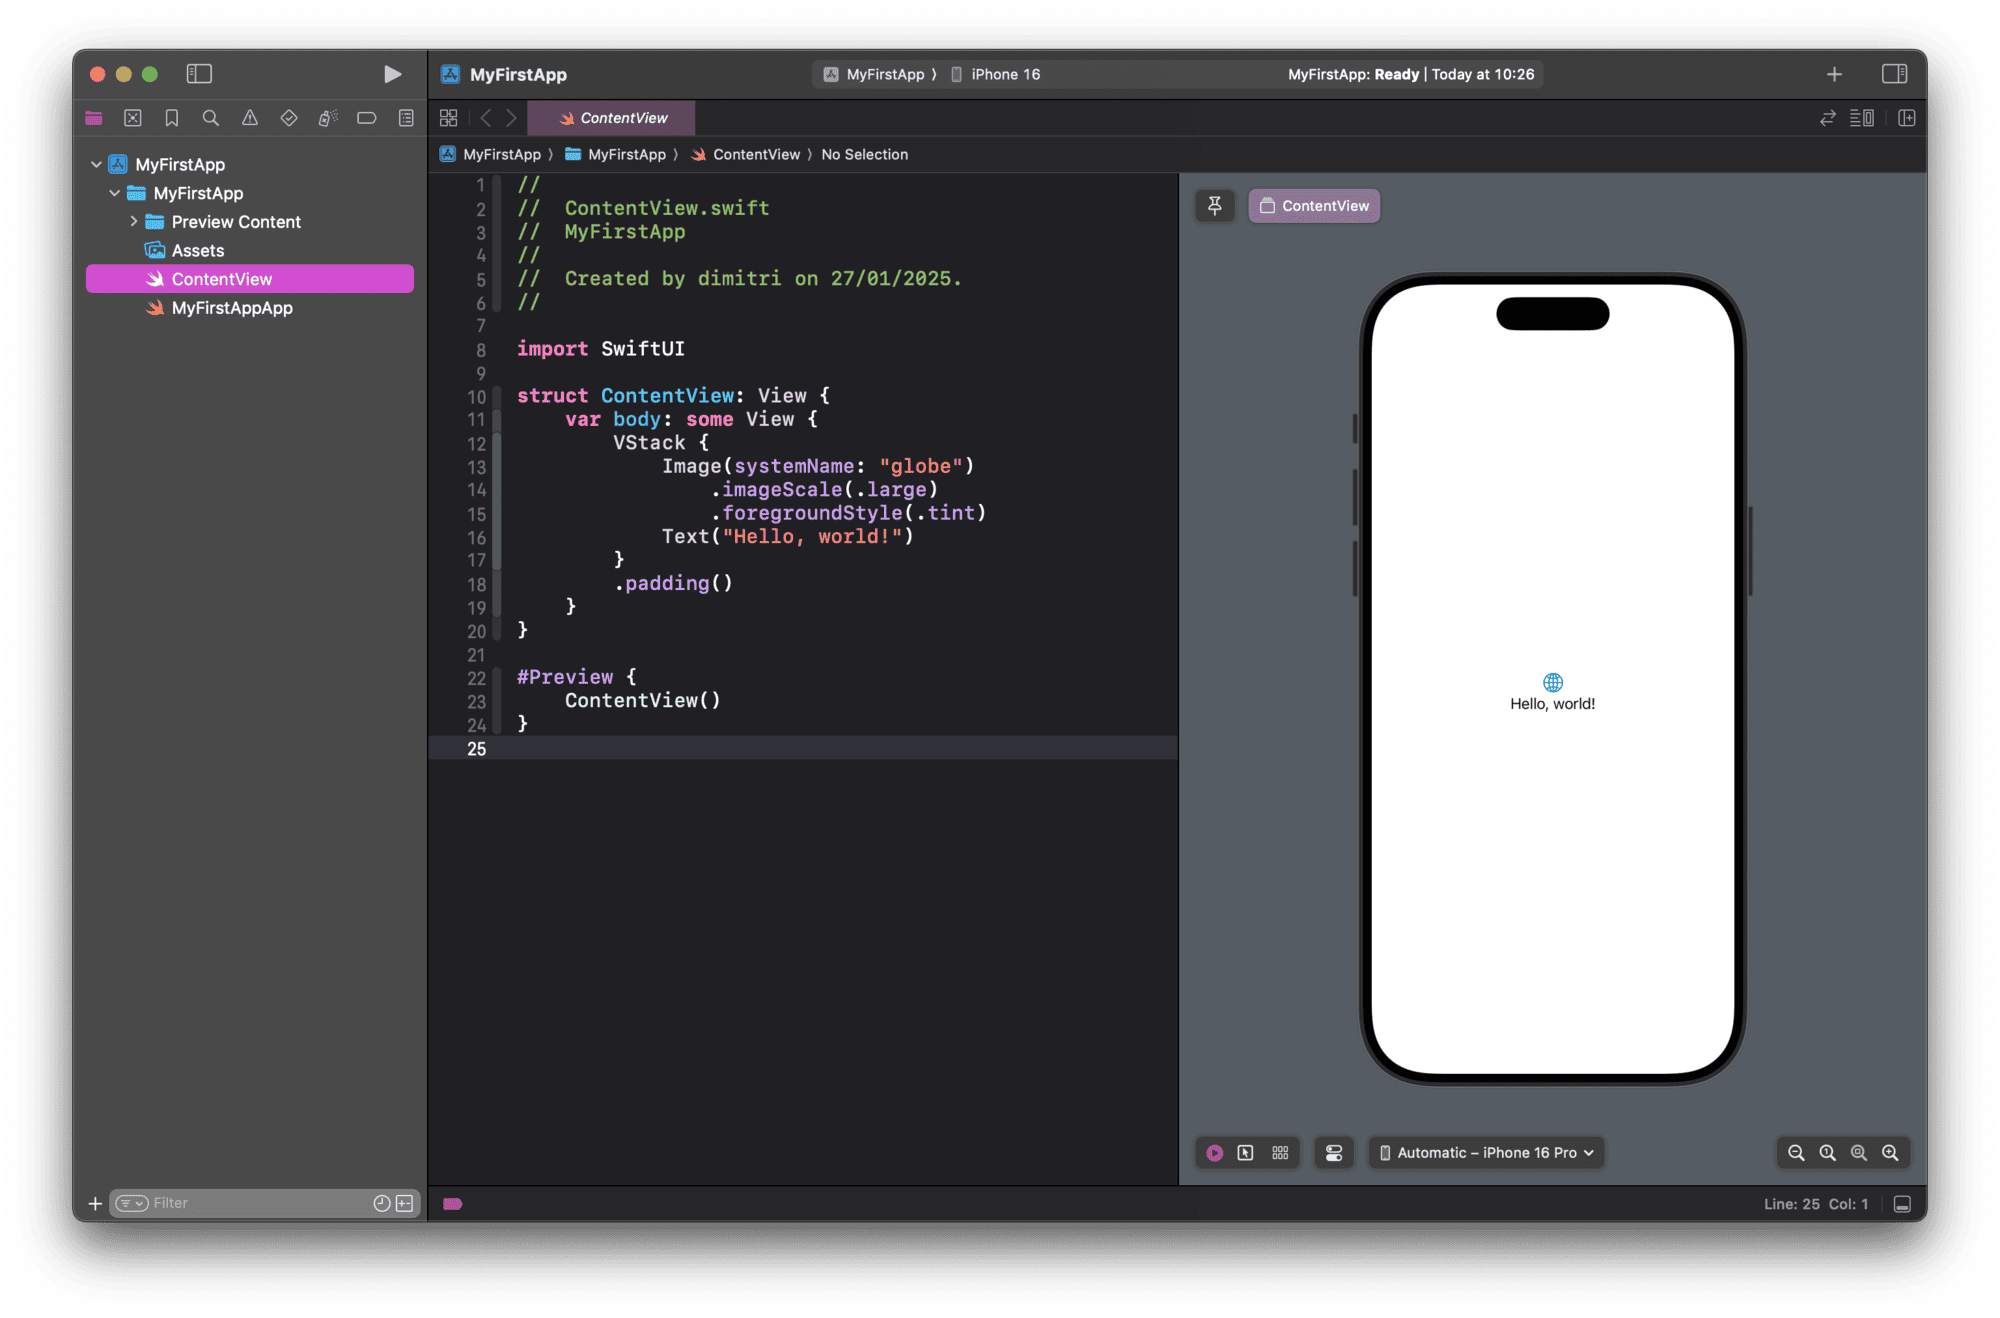Zoom out the preview canvas
This screenshot has height=1318, width=2000.
(x=1796, y=1153)
